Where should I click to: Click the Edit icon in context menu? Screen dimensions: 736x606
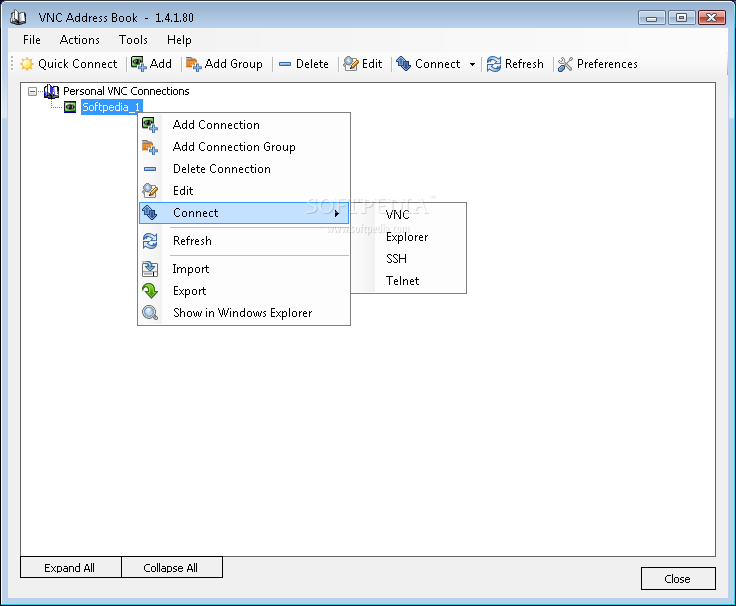pos(150,191)
